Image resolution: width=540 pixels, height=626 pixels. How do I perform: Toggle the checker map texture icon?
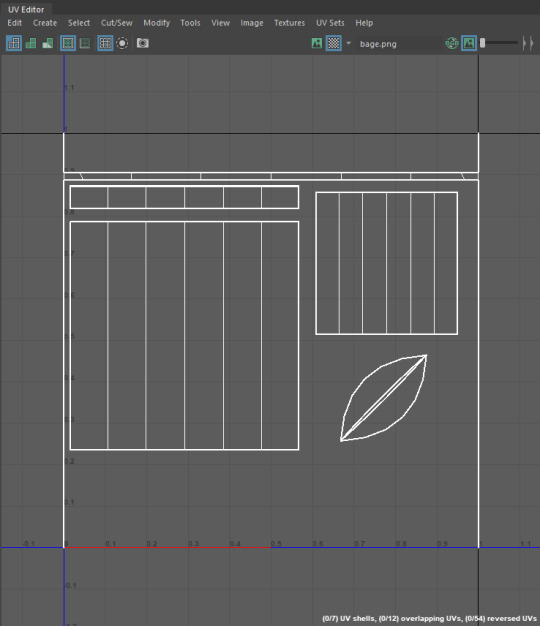pyautogui.click(x=334, y=43)
